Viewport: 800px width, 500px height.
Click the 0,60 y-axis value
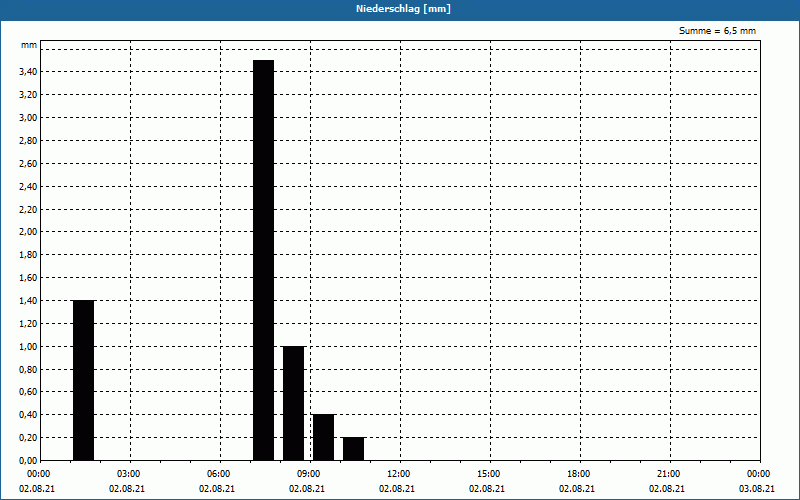(x=28, y=392)
